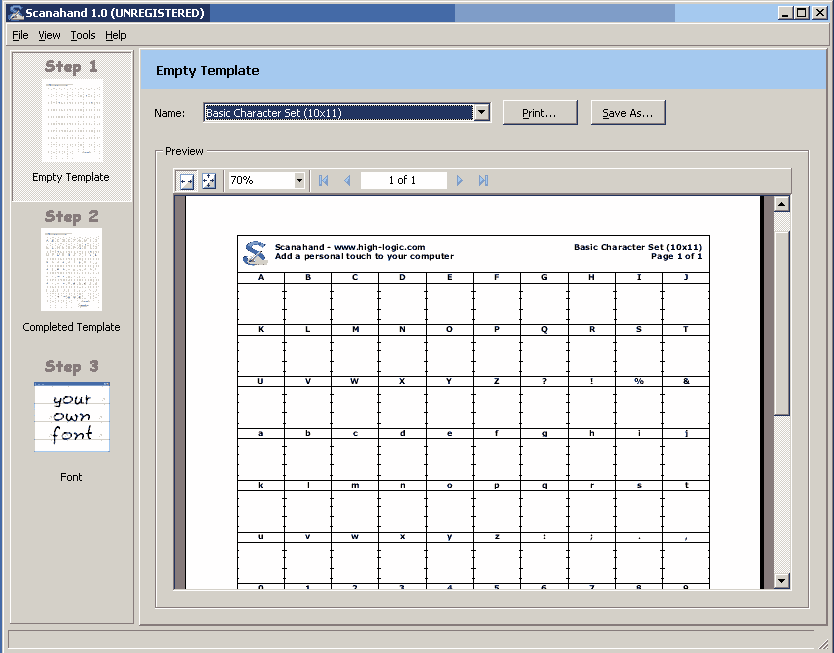Maximize the Scanahand window
Image resolution: width=834 pixels, height=653 pixels.
pos(802,13)
